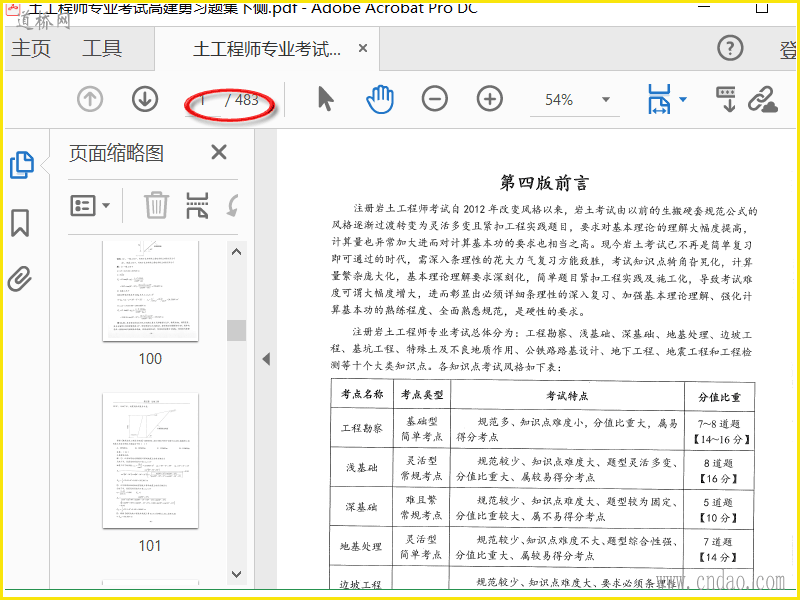The width and height of the screenshot is (800, 600).
Task: Click the fit width page icon
Action: [x=659, y=99]
